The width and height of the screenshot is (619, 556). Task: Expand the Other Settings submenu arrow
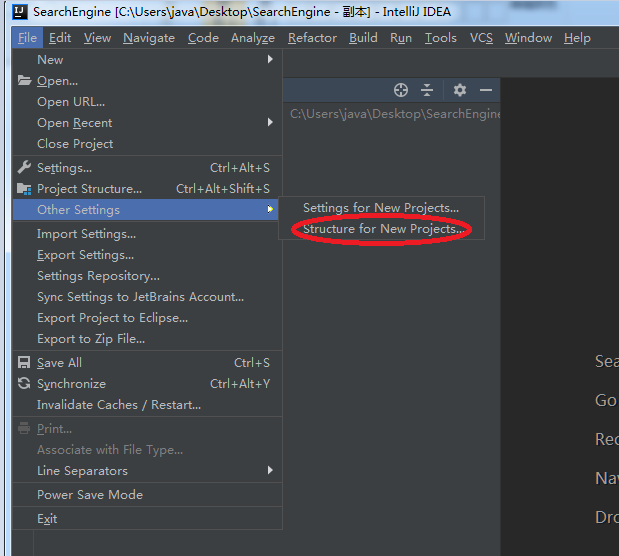pyautogui.click(x=270, y=209)
